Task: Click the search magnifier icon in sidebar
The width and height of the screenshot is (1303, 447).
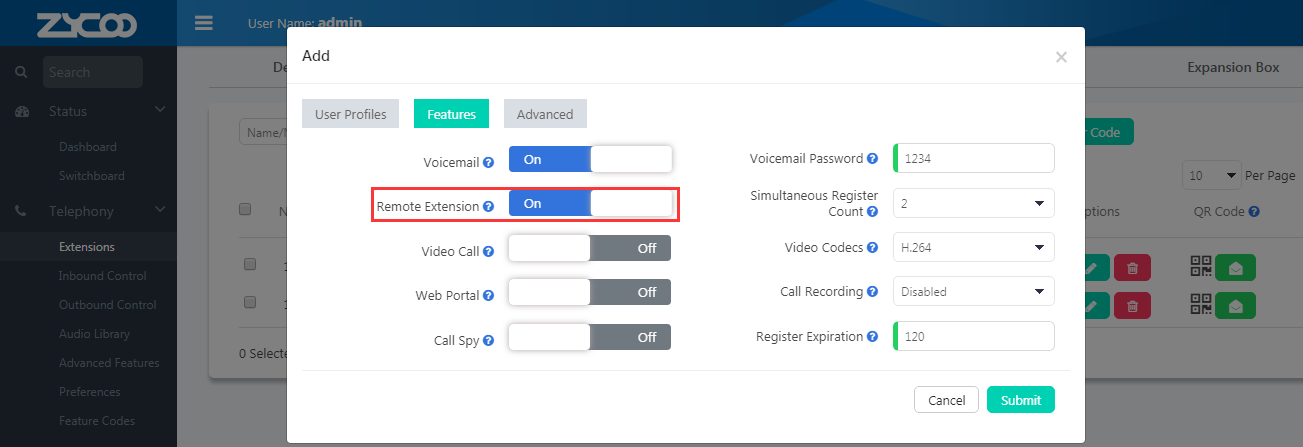Action: (x=20, y=72)
